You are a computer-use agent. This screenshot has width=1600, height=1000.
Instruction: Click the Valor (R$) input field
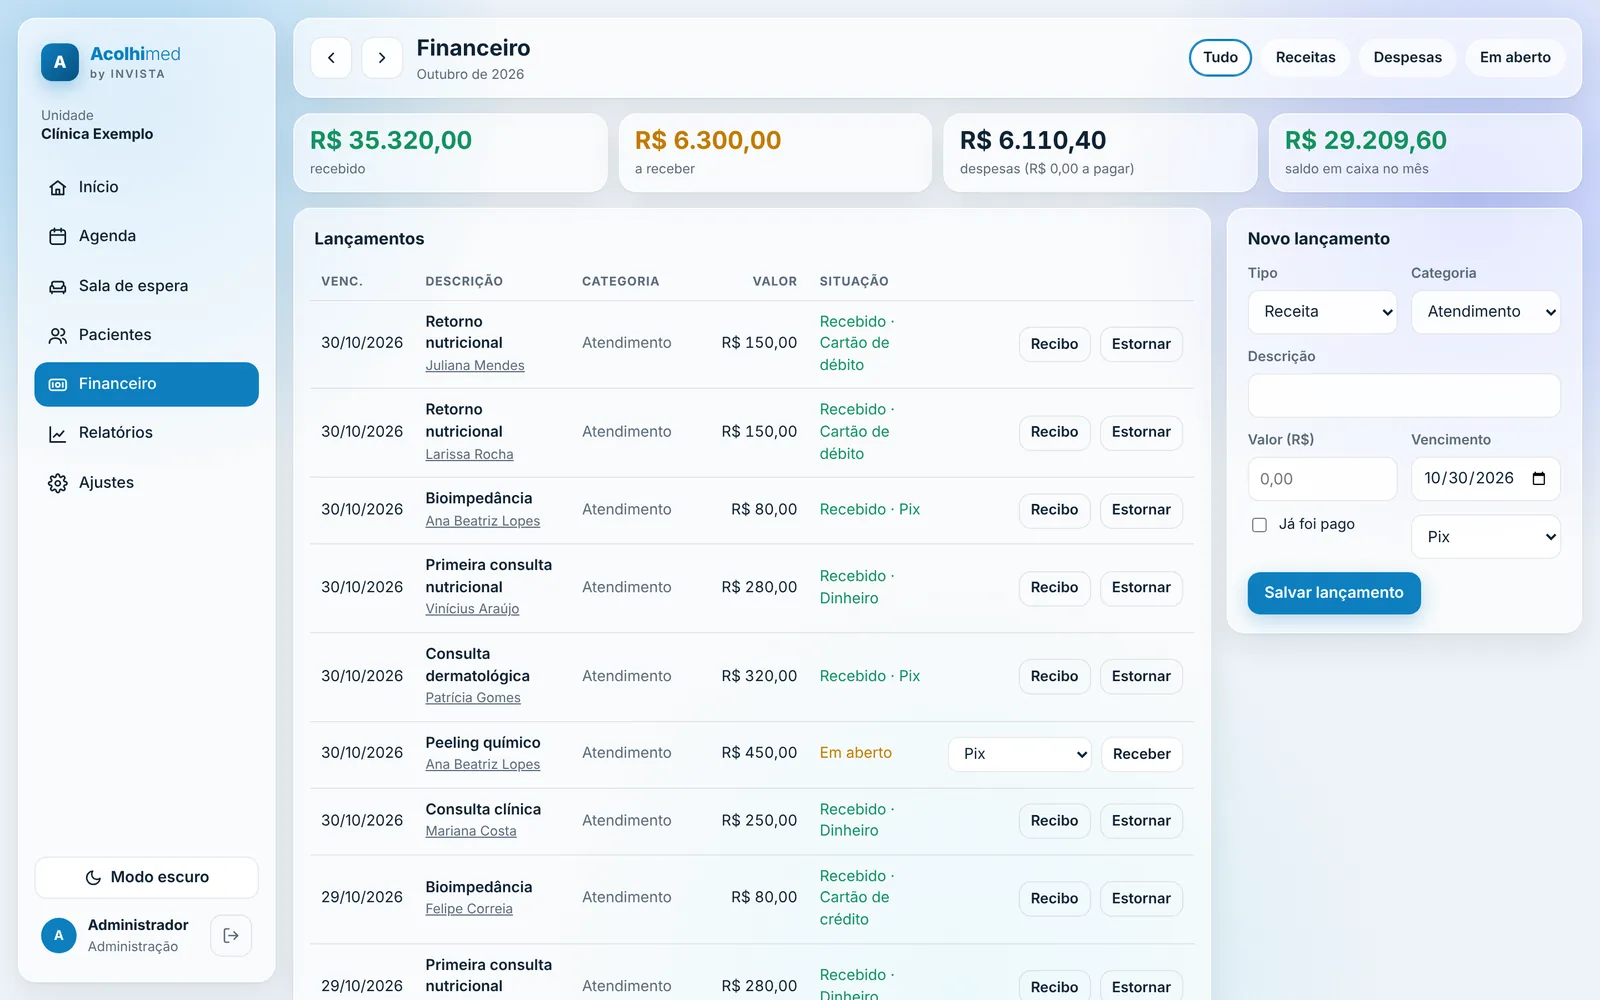point(1322,479)
